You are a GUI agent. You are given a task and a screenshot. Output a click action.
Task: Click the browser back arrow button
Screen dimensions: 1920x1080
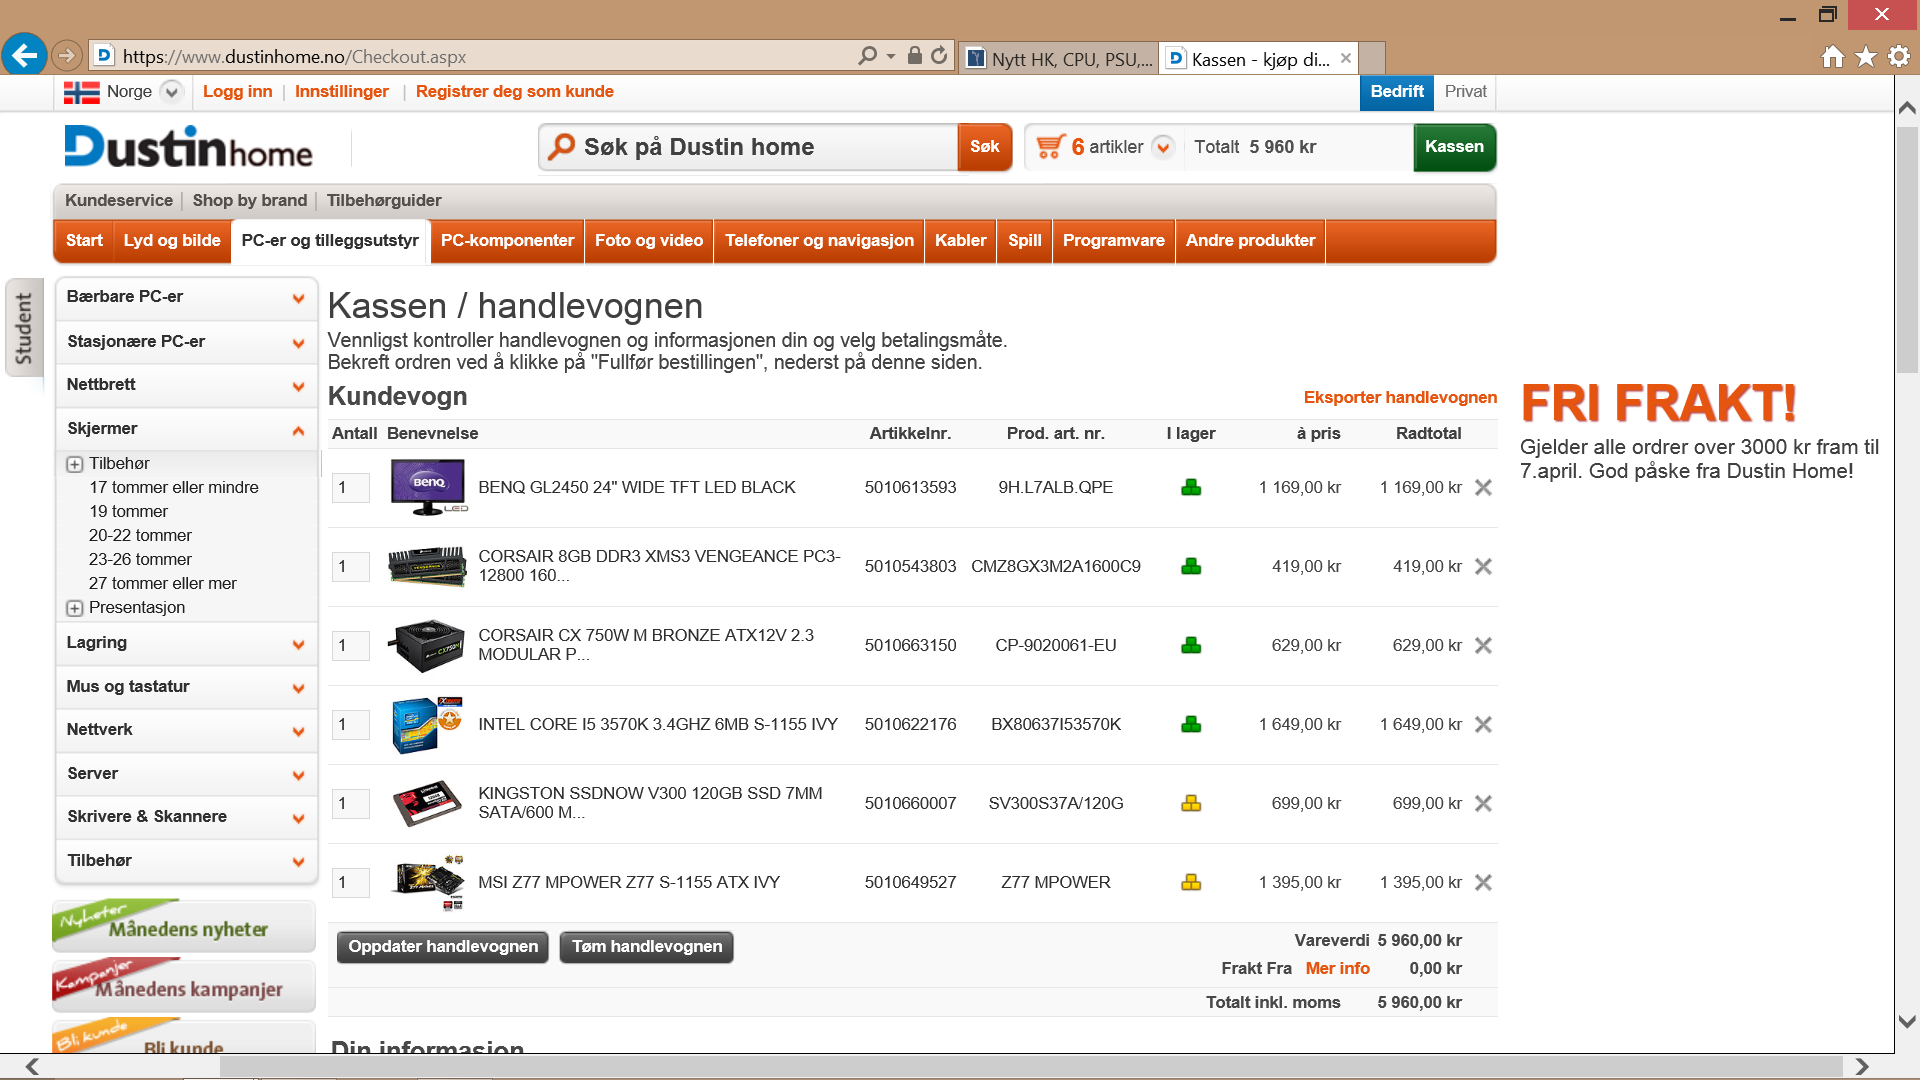pos(24,55)
